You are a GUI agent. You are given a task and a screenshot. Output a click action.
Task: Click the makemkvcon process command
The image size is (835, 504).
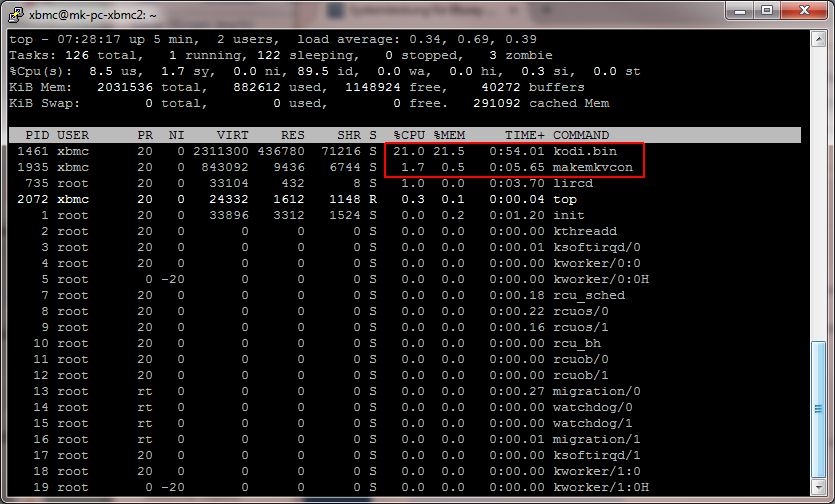(593, 167)
